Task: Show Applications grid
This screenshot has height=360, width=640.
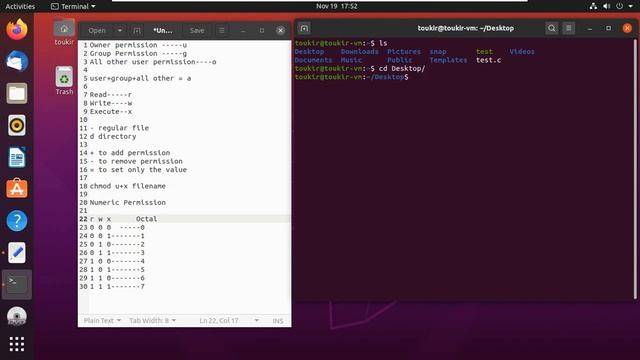Action: [17, 344]
